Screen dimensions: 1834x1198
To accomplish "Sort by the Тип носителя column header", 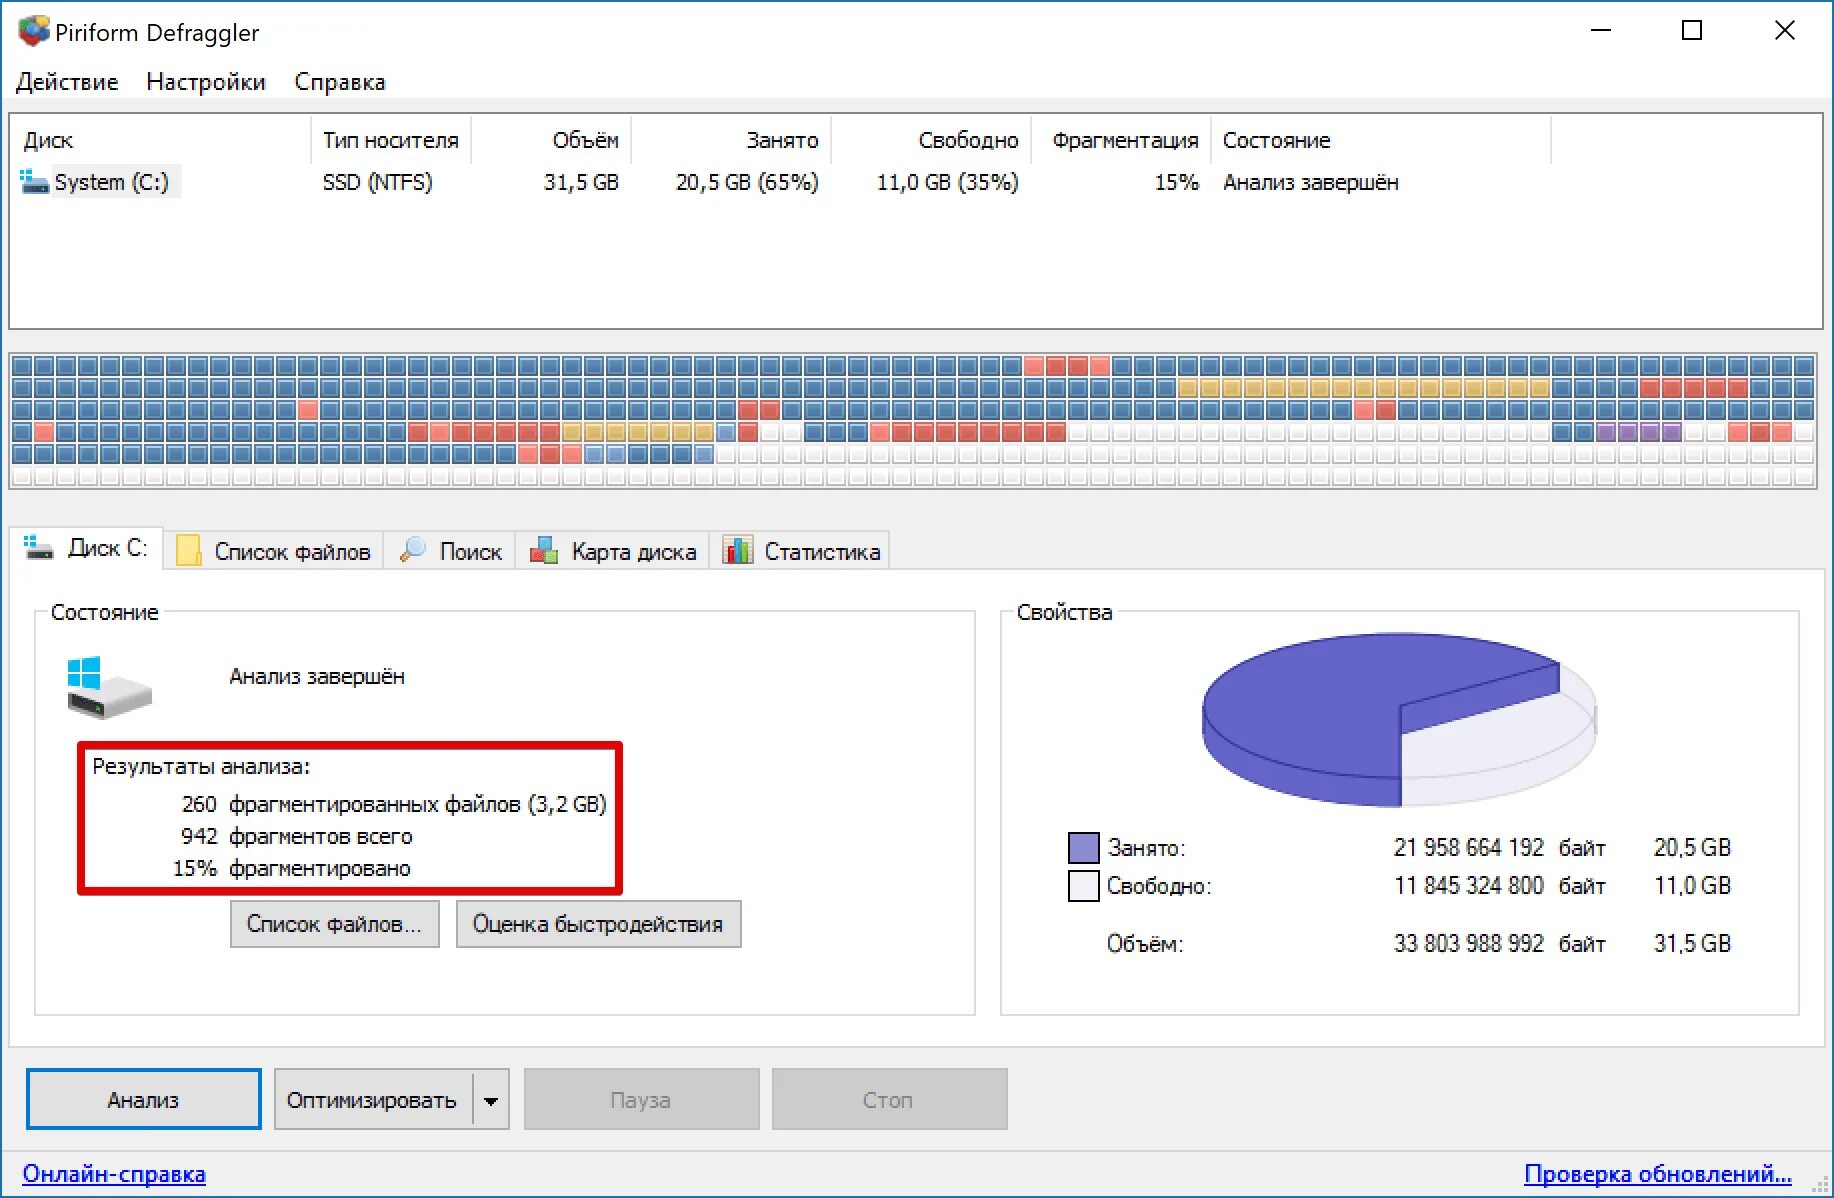I will (x=391, y=140).
